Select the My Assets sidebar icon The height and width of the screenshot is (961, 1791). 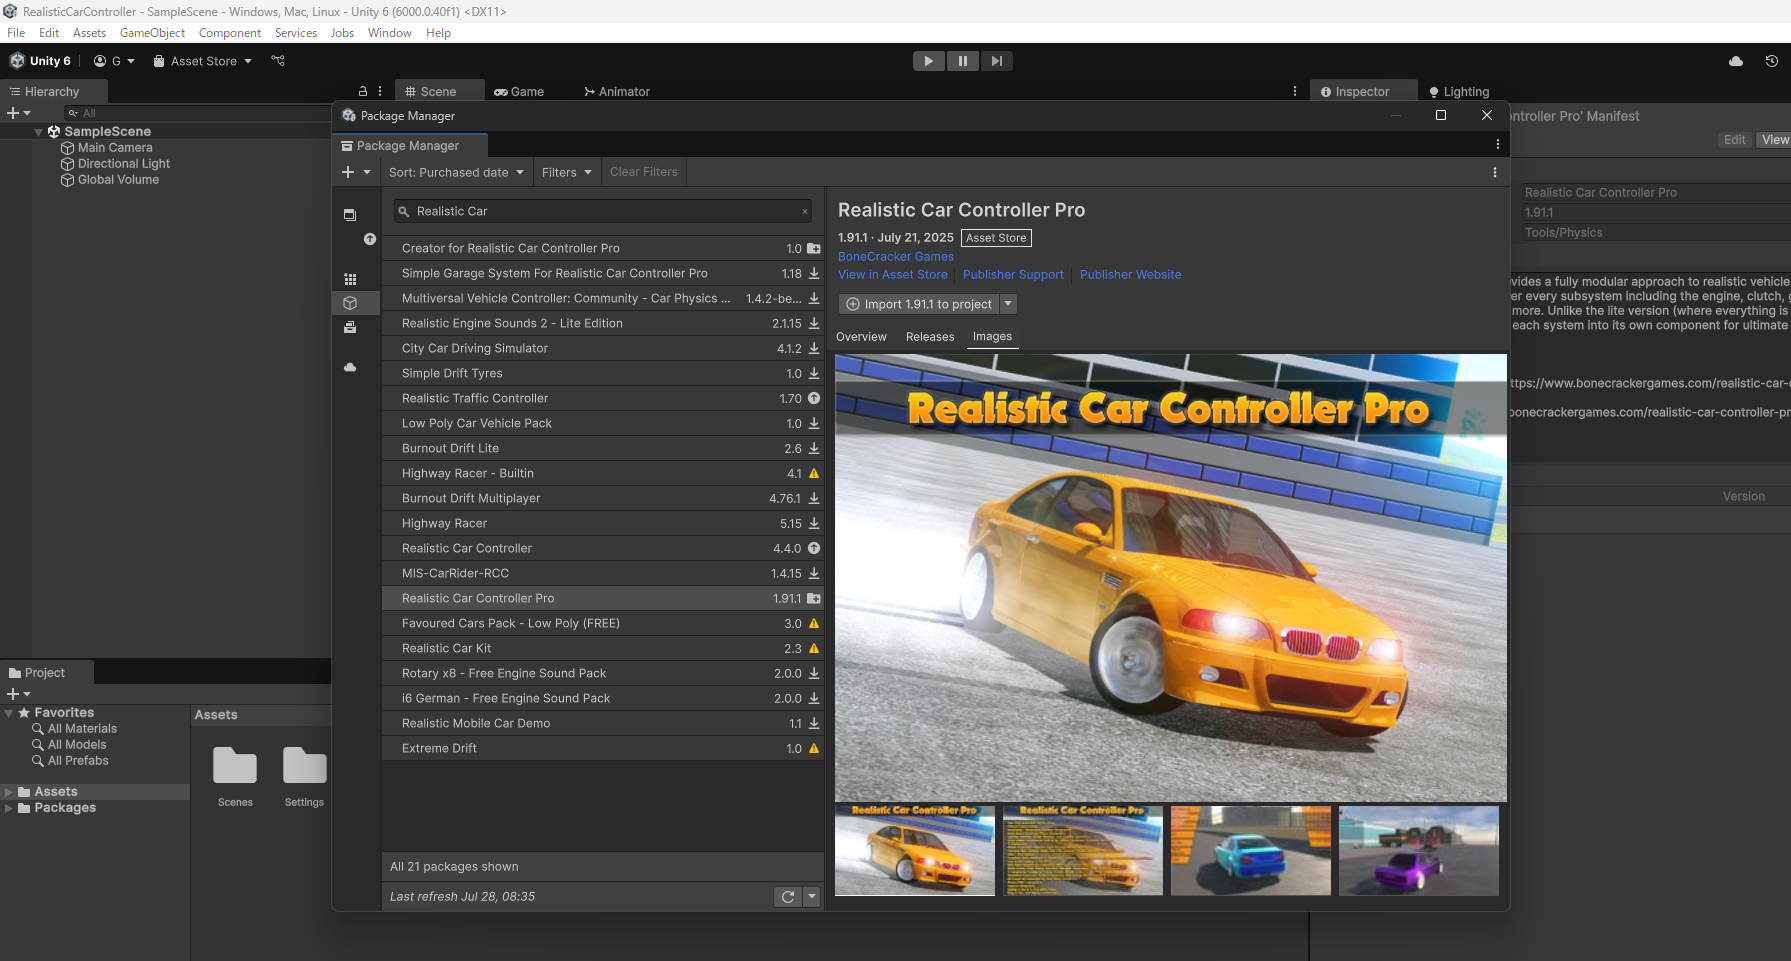(x=350, y=302)
